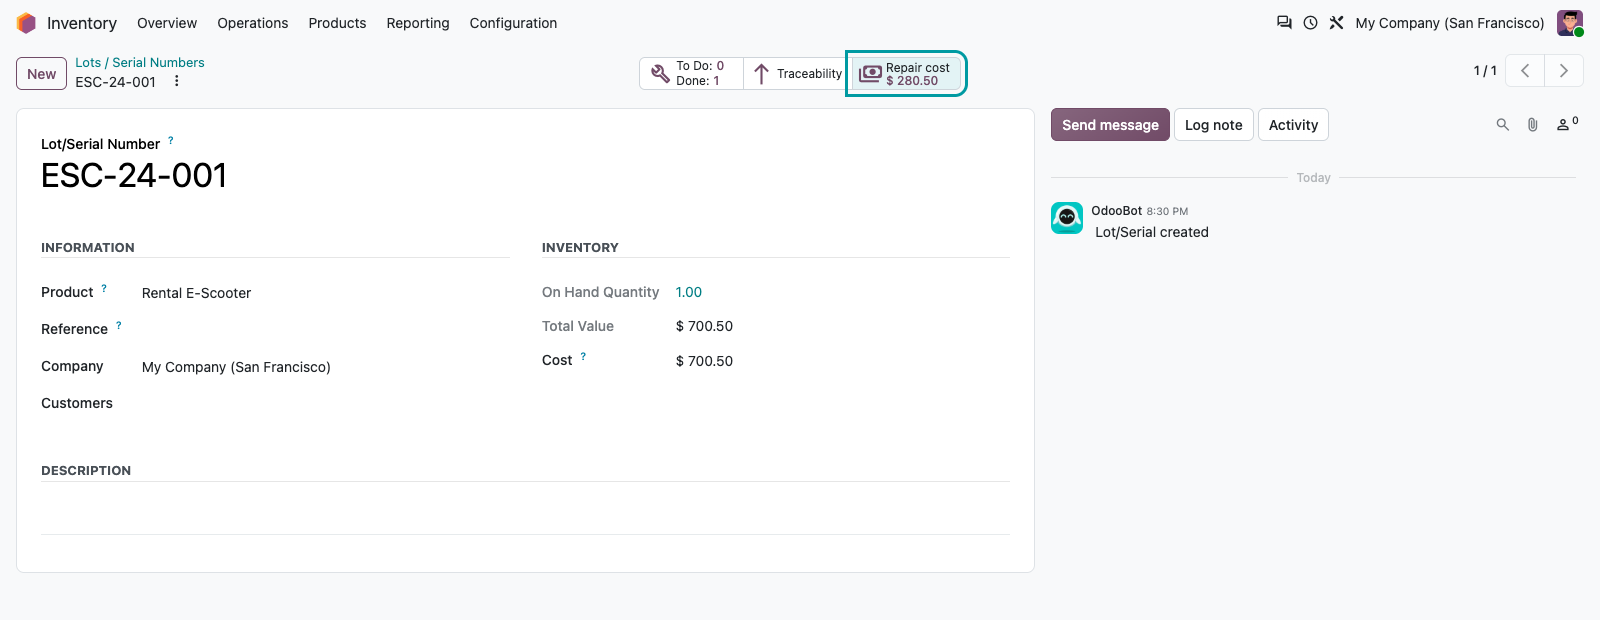Viewport: 1600px width, 620px height.
Task: Open the debug tools icon
Action: click(x=1336, y=23)
